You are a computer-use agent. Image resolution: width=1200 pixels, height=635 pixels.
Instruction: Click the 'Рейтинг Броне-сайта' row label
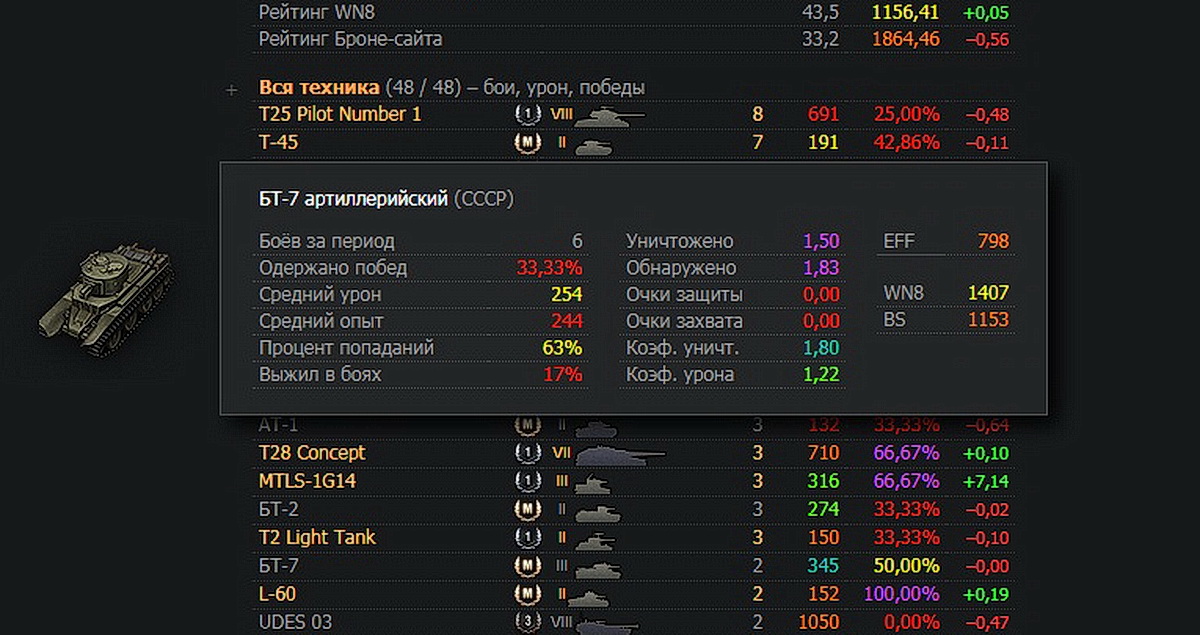coord(350,40)
